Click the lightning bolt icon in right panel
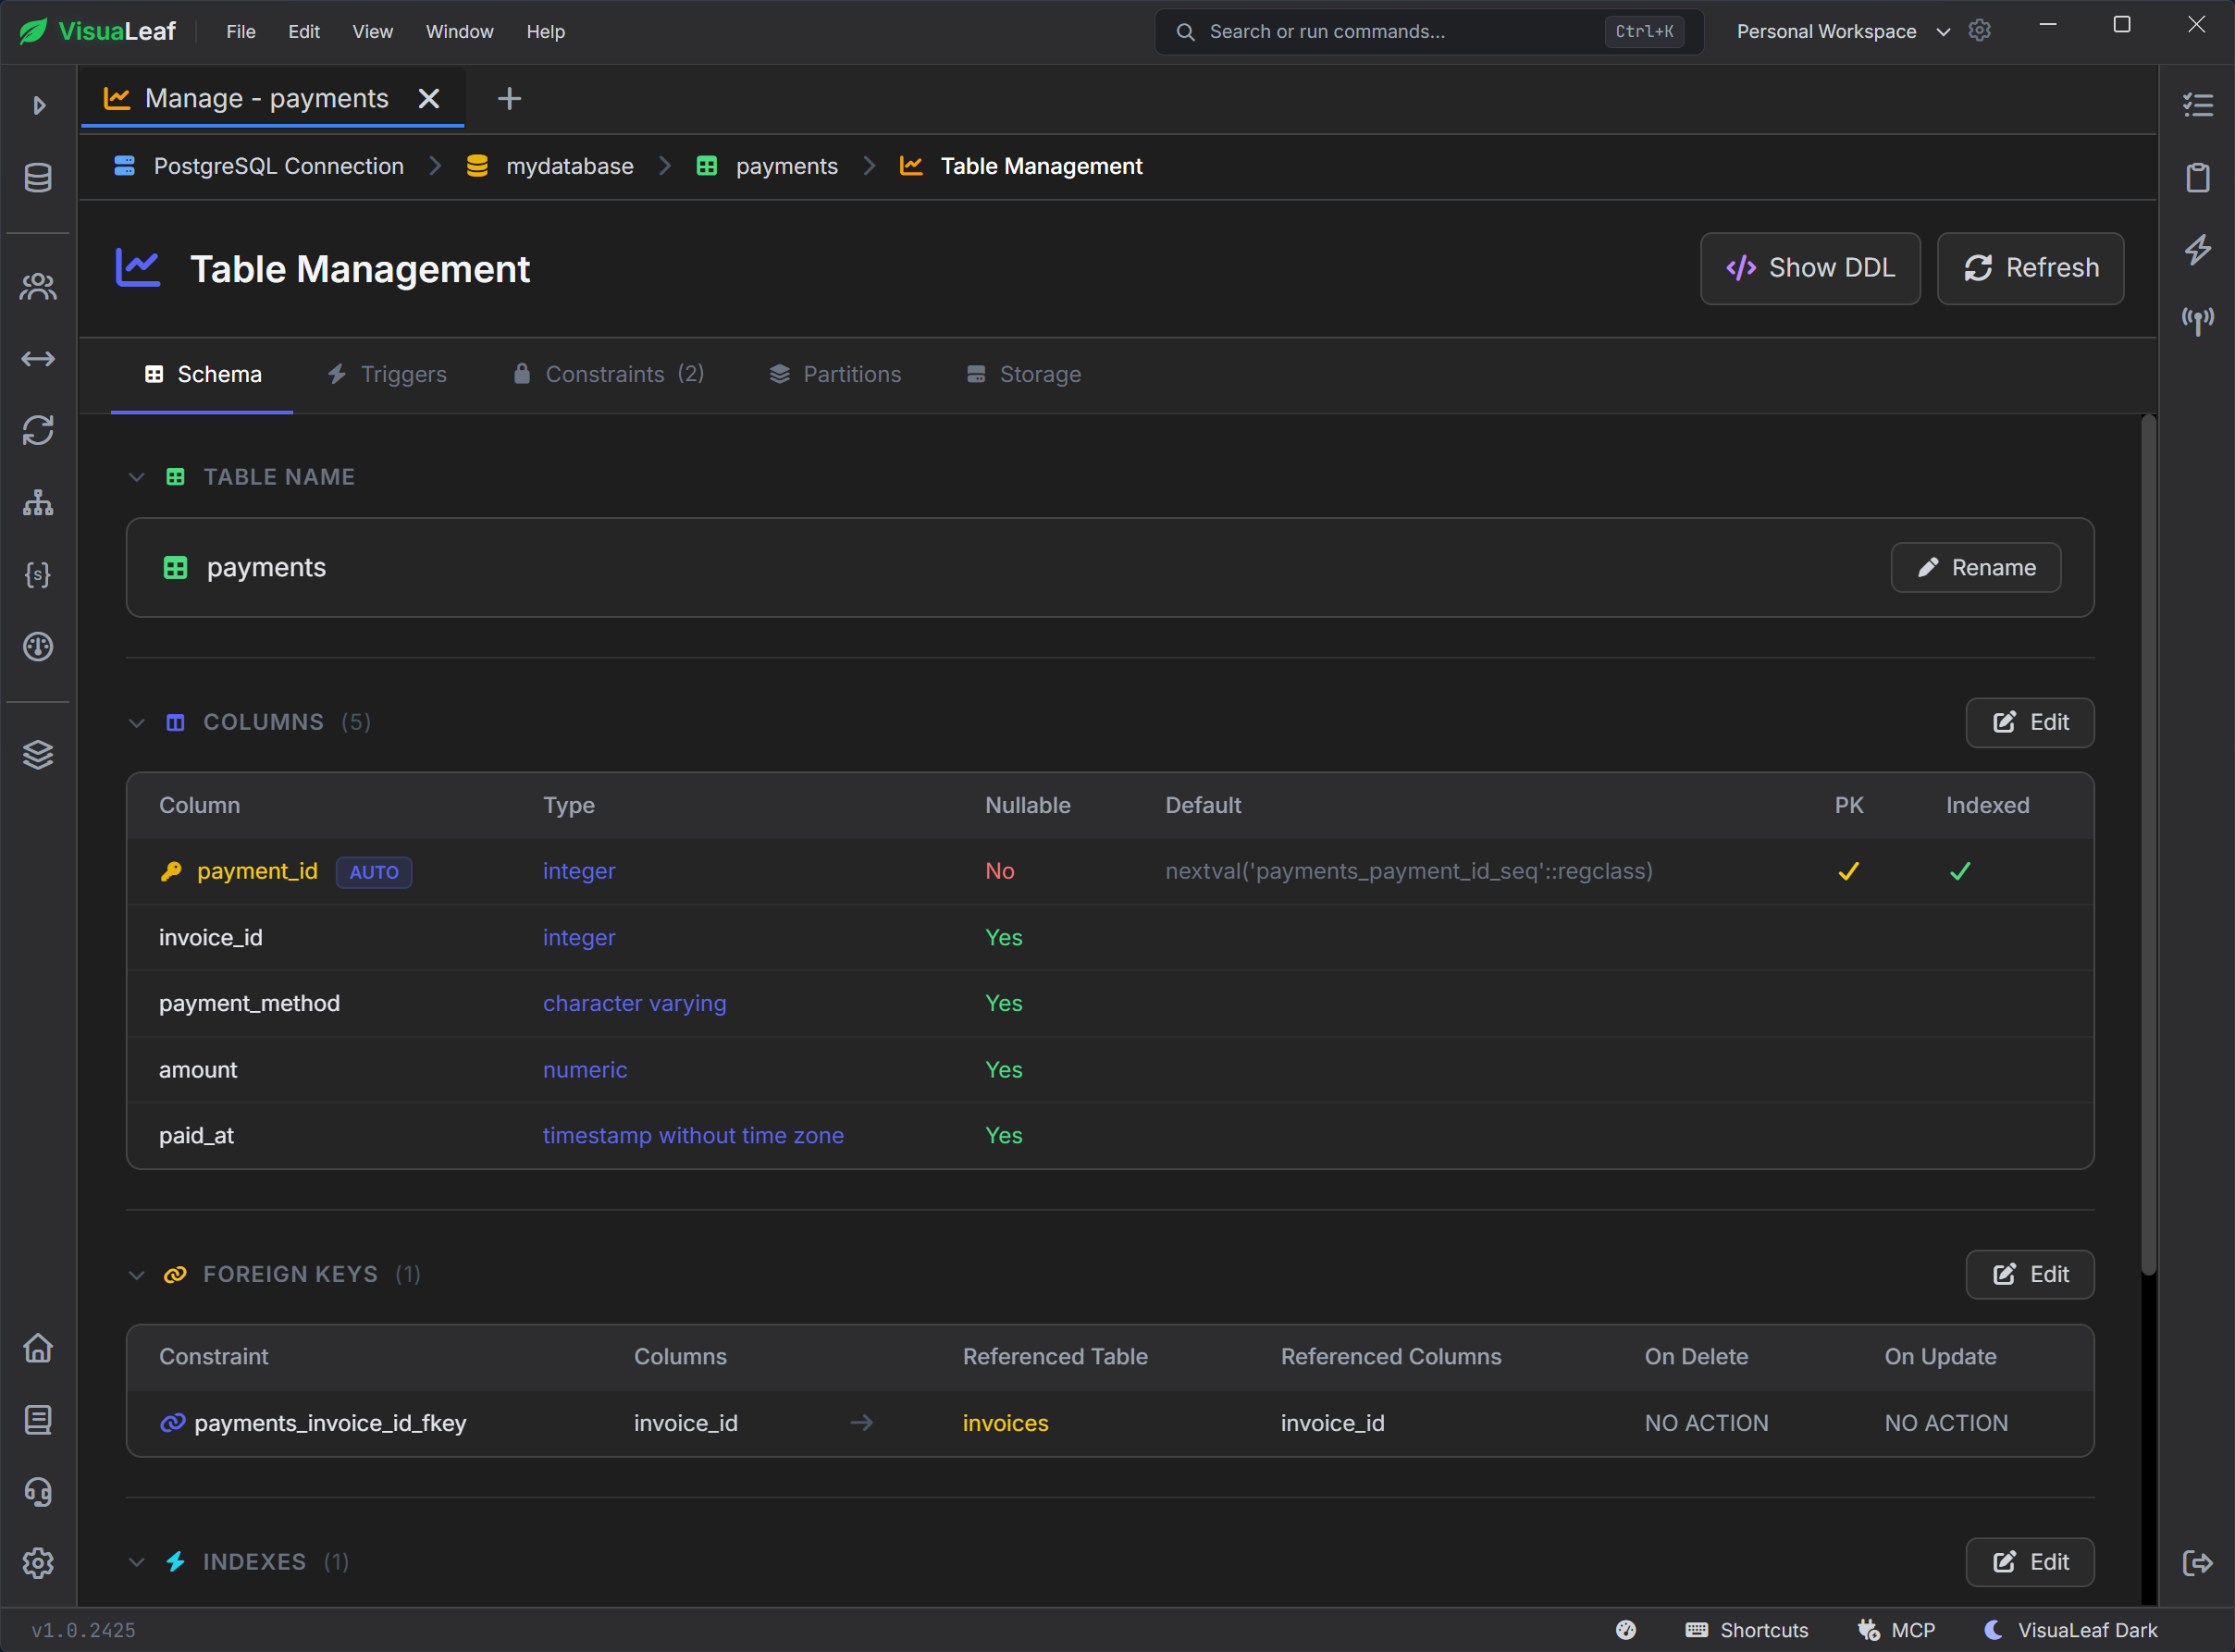This screenshot has width=2235, height=1652. [2198, 249]
